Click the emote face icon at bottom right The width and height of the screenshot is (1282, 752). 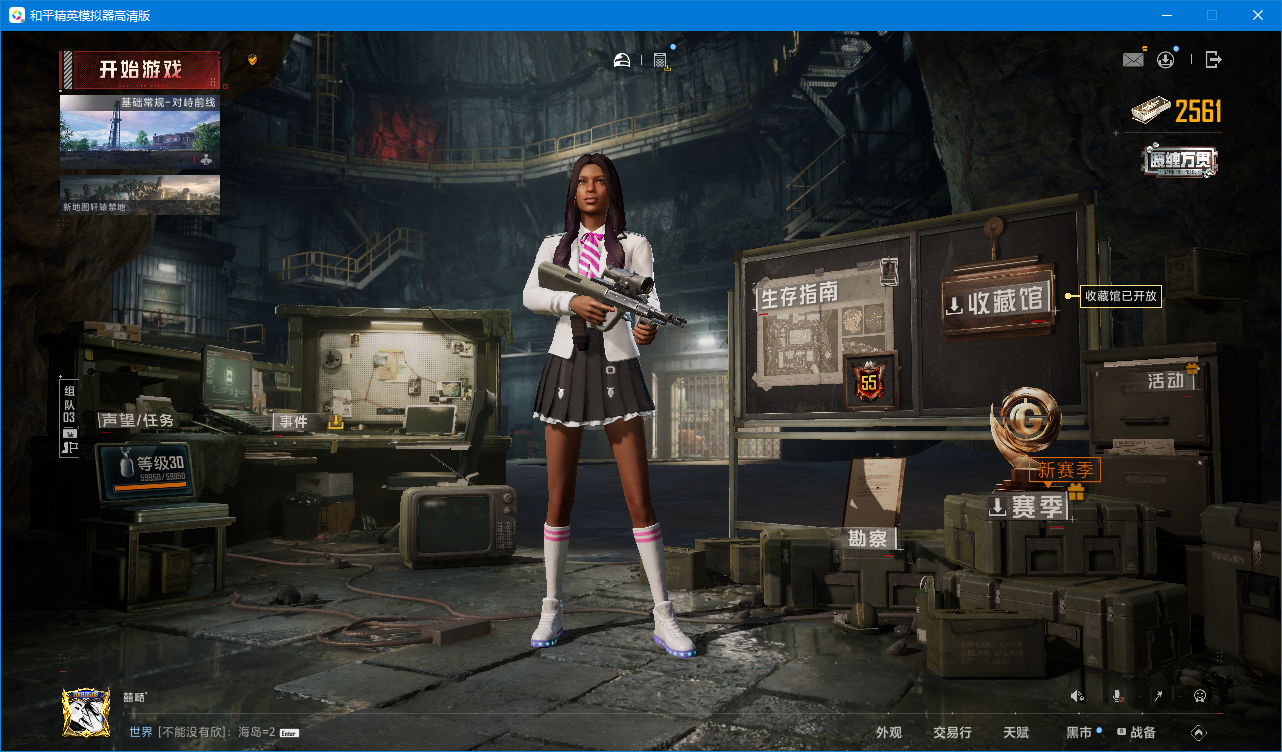tap(1199, 696)
